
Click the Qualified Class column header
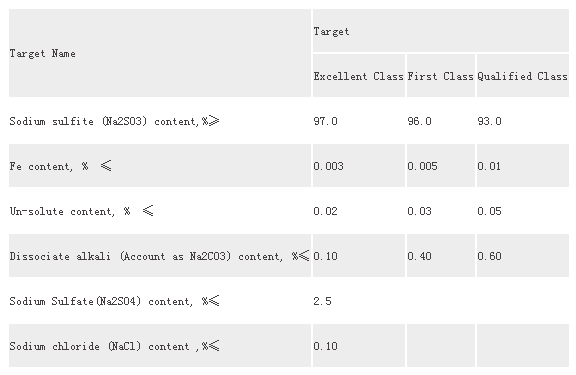523,76
